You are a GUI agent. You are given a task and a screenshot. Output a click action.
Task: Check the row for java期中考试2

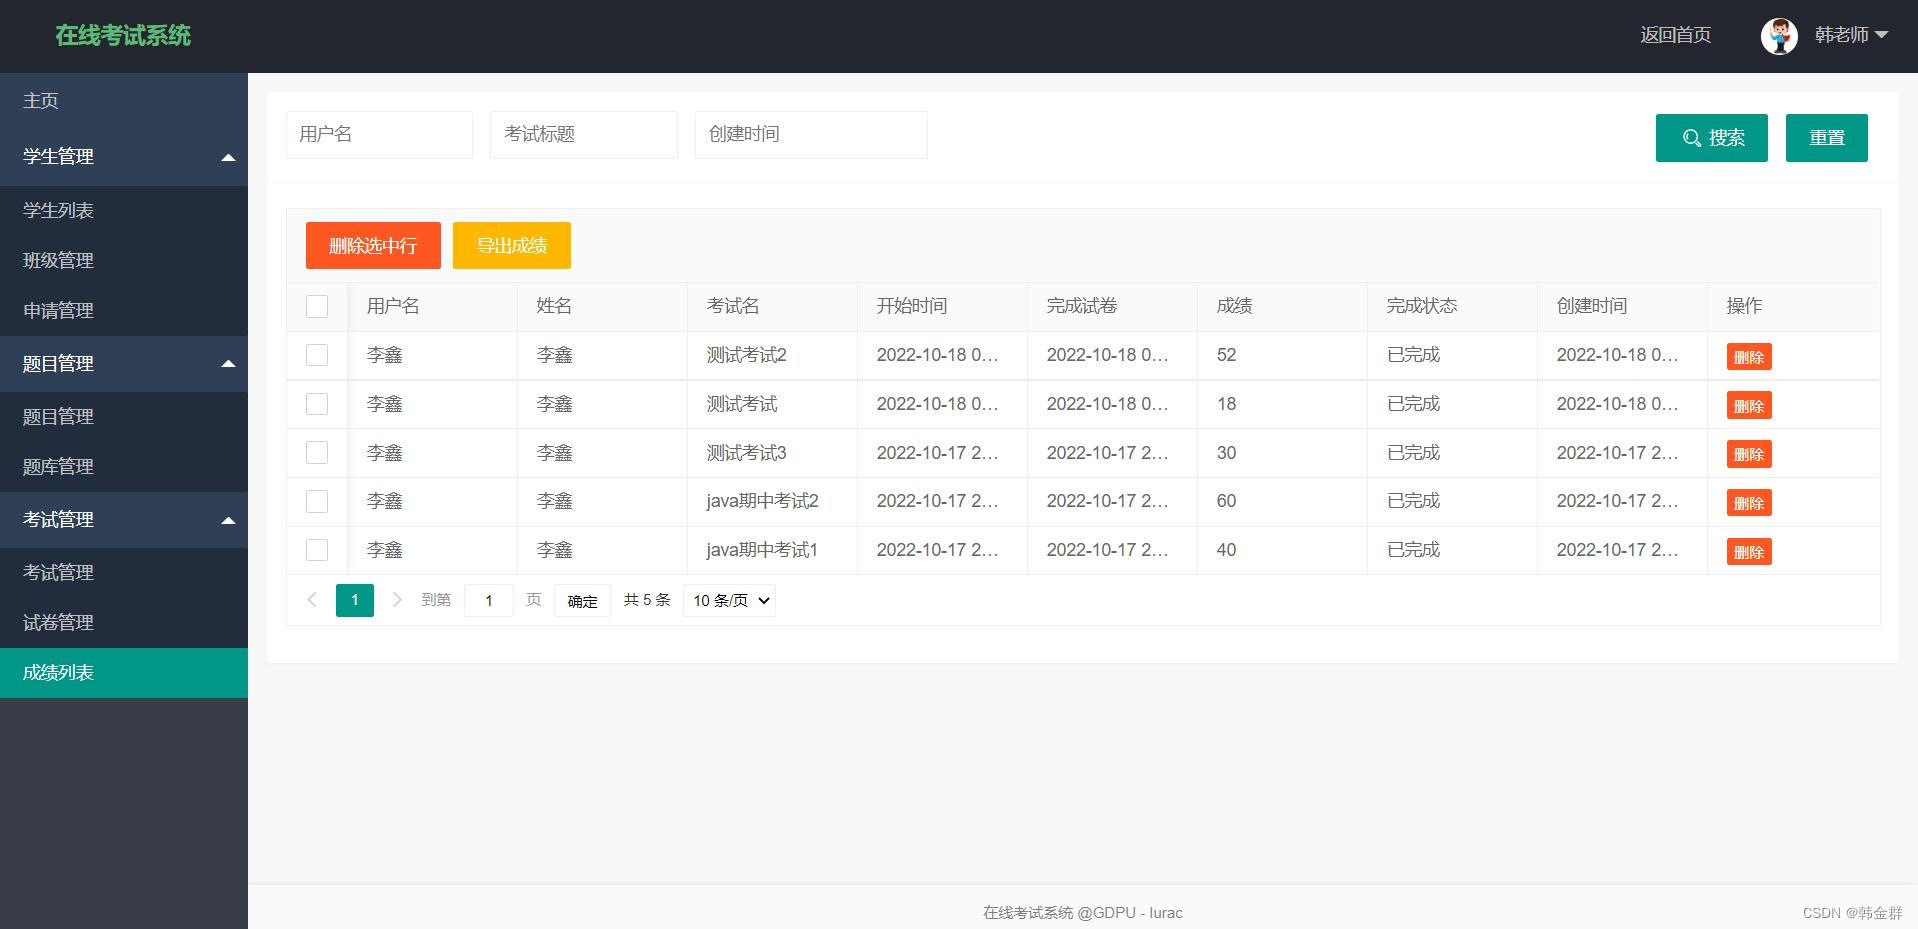tap(317, 502)
